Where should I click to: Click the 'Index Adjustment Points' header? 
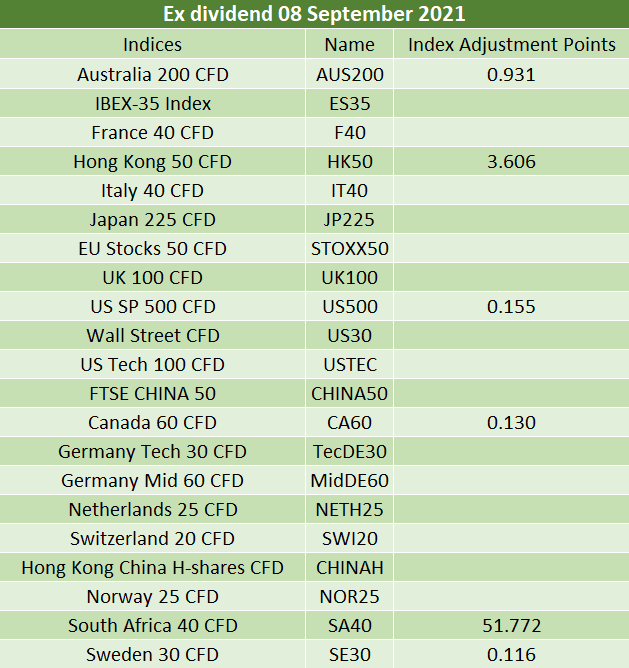pyautogui.click(x=511, y=44)
